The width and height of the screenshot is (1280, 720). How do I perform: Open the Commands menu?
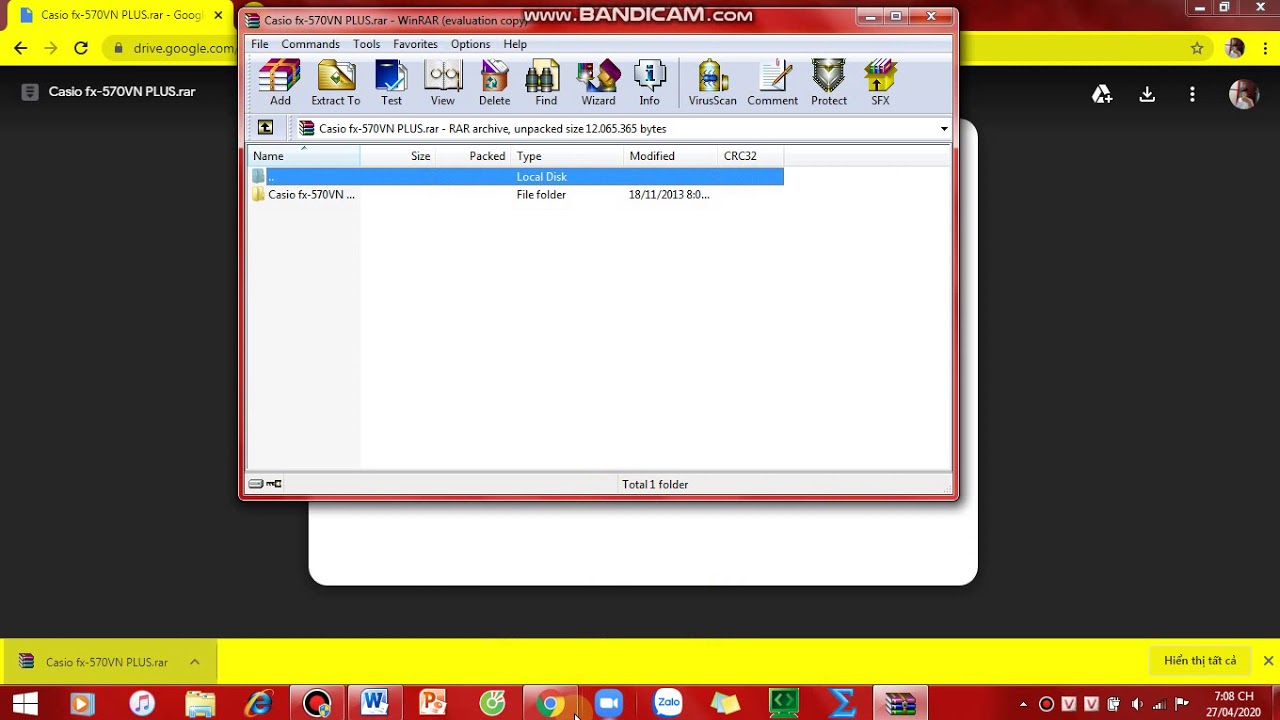310,44
